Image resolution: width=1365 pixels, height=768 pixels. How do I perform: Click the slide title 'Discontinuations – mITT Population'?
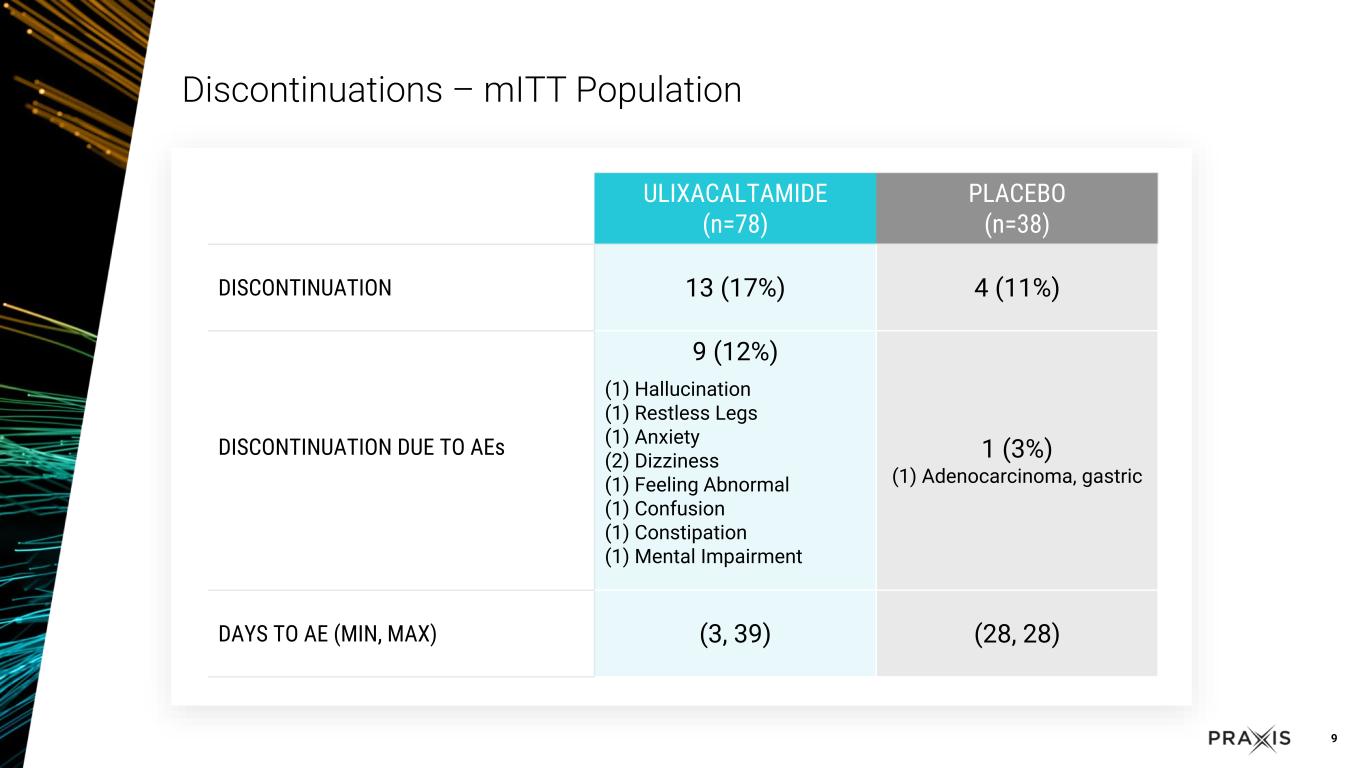point(461,90)
